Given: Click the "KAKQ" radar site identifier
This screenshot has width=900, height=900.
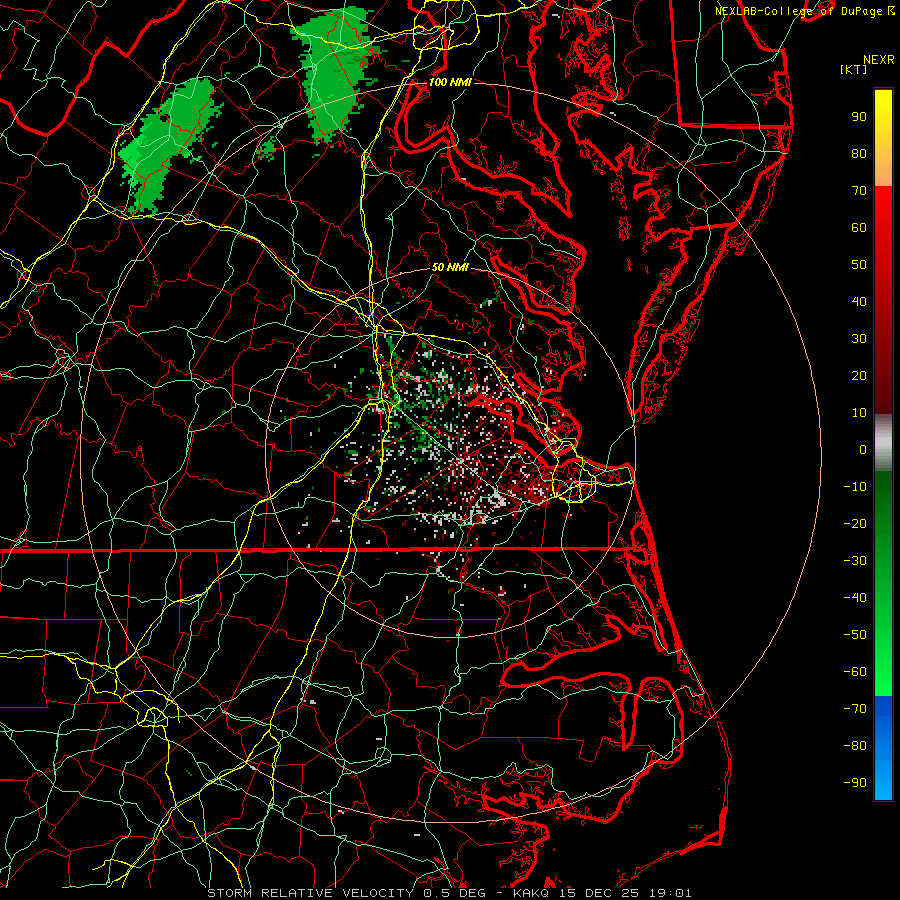Looking at the screenshot, I should click(531, 893).
